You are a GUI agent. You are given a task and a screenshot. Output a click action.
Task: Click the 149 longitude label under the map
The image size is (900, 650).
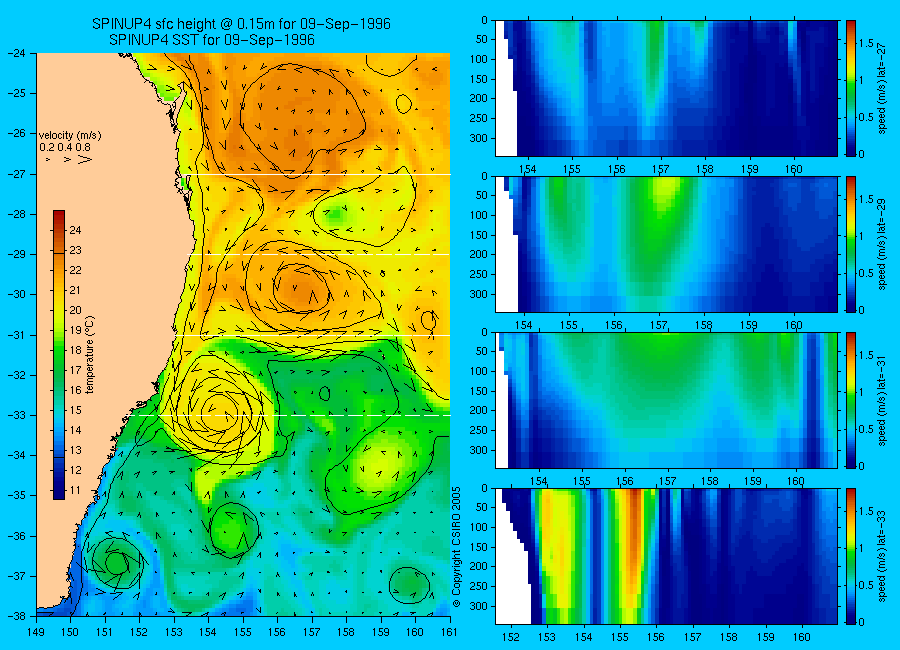click(36, 632)
